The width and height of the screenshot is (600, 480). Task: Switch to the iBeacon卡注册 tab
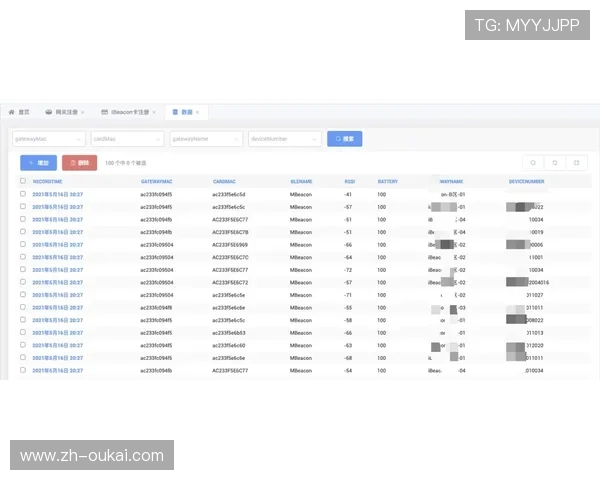(130, 112)
